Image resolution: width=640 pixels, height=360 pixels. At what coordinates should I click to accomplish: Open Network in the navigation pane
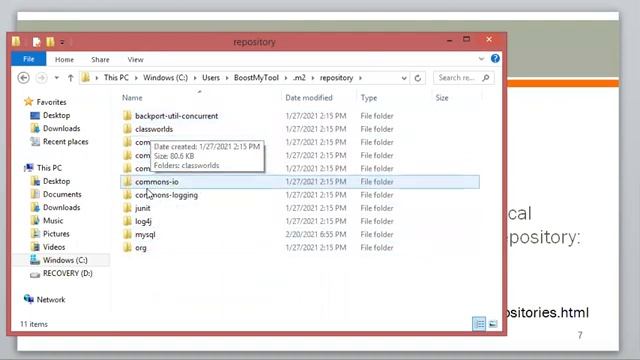51,300
